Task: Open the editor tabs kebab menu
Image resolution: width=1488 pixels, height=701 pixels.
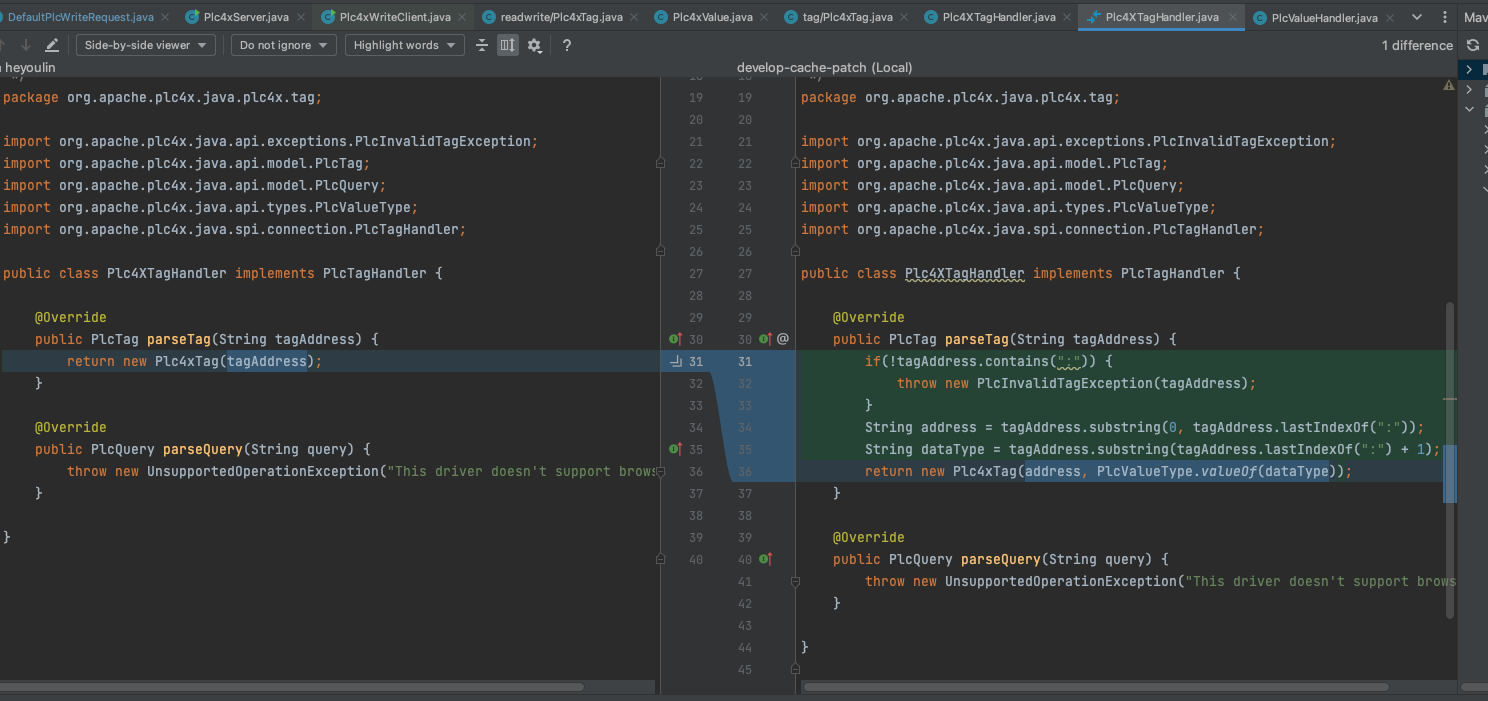Action: [1444, 17]
